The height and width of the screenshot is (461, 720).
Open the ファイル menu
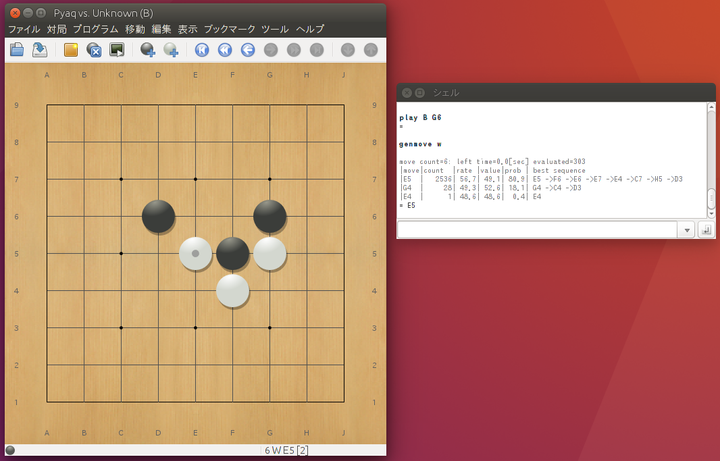click(24, 30)
